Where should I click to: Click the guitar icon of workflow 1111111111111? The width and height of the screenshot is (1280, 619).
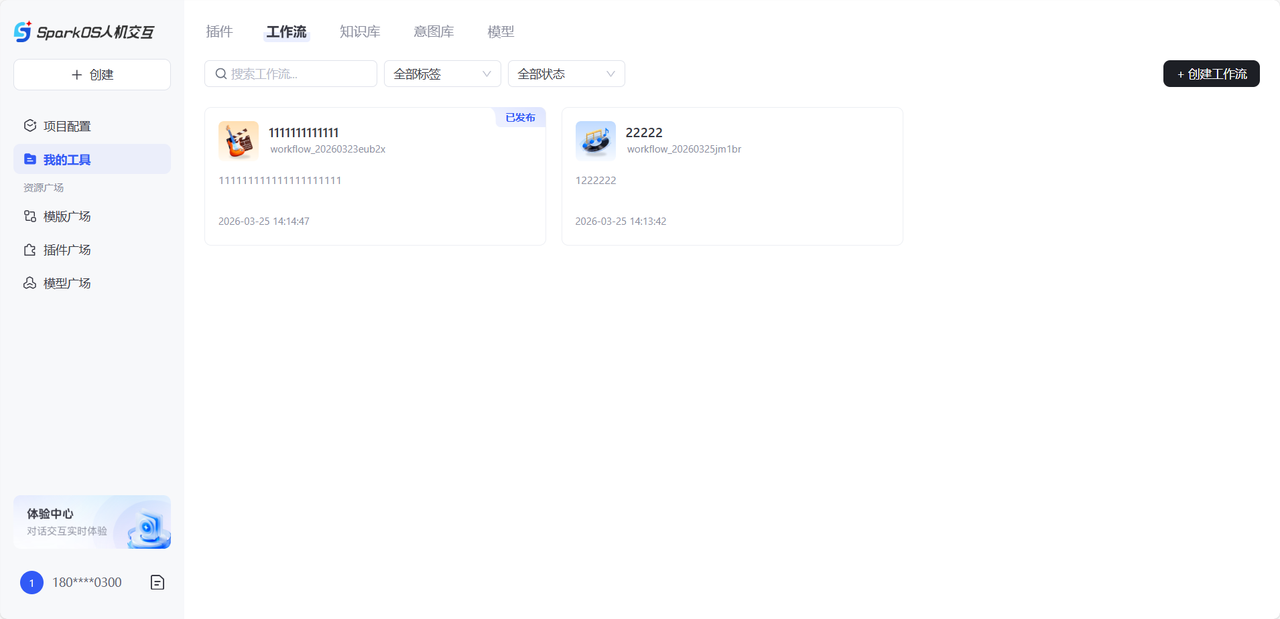point(238,141)
